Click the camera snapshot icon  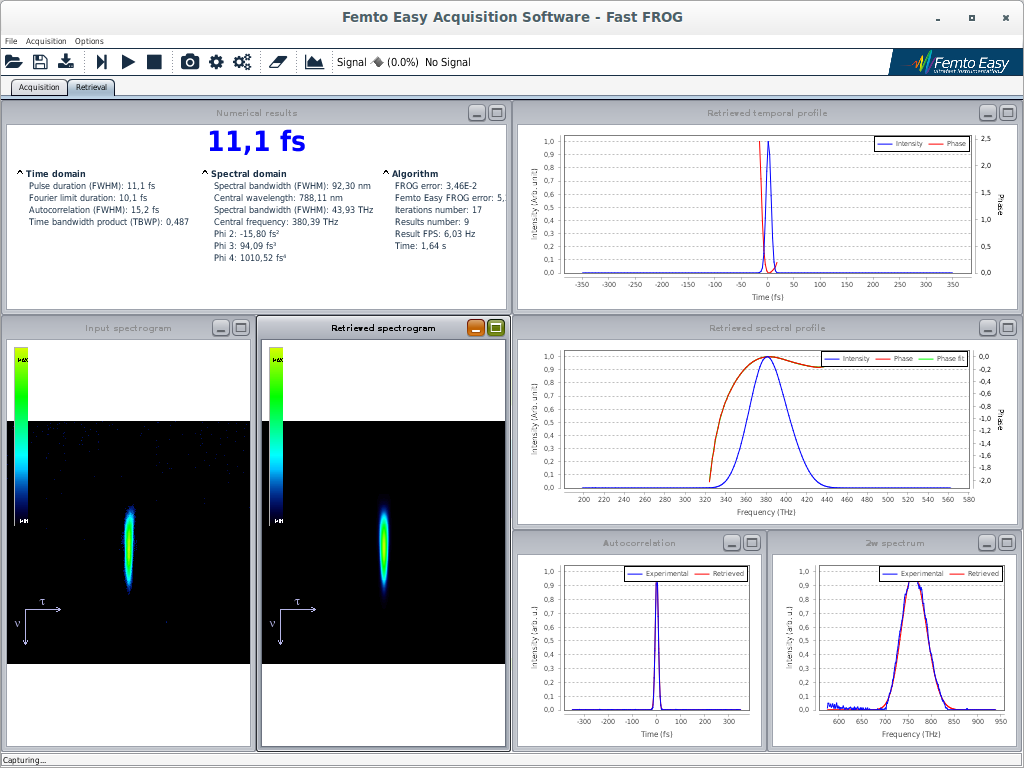189,62
